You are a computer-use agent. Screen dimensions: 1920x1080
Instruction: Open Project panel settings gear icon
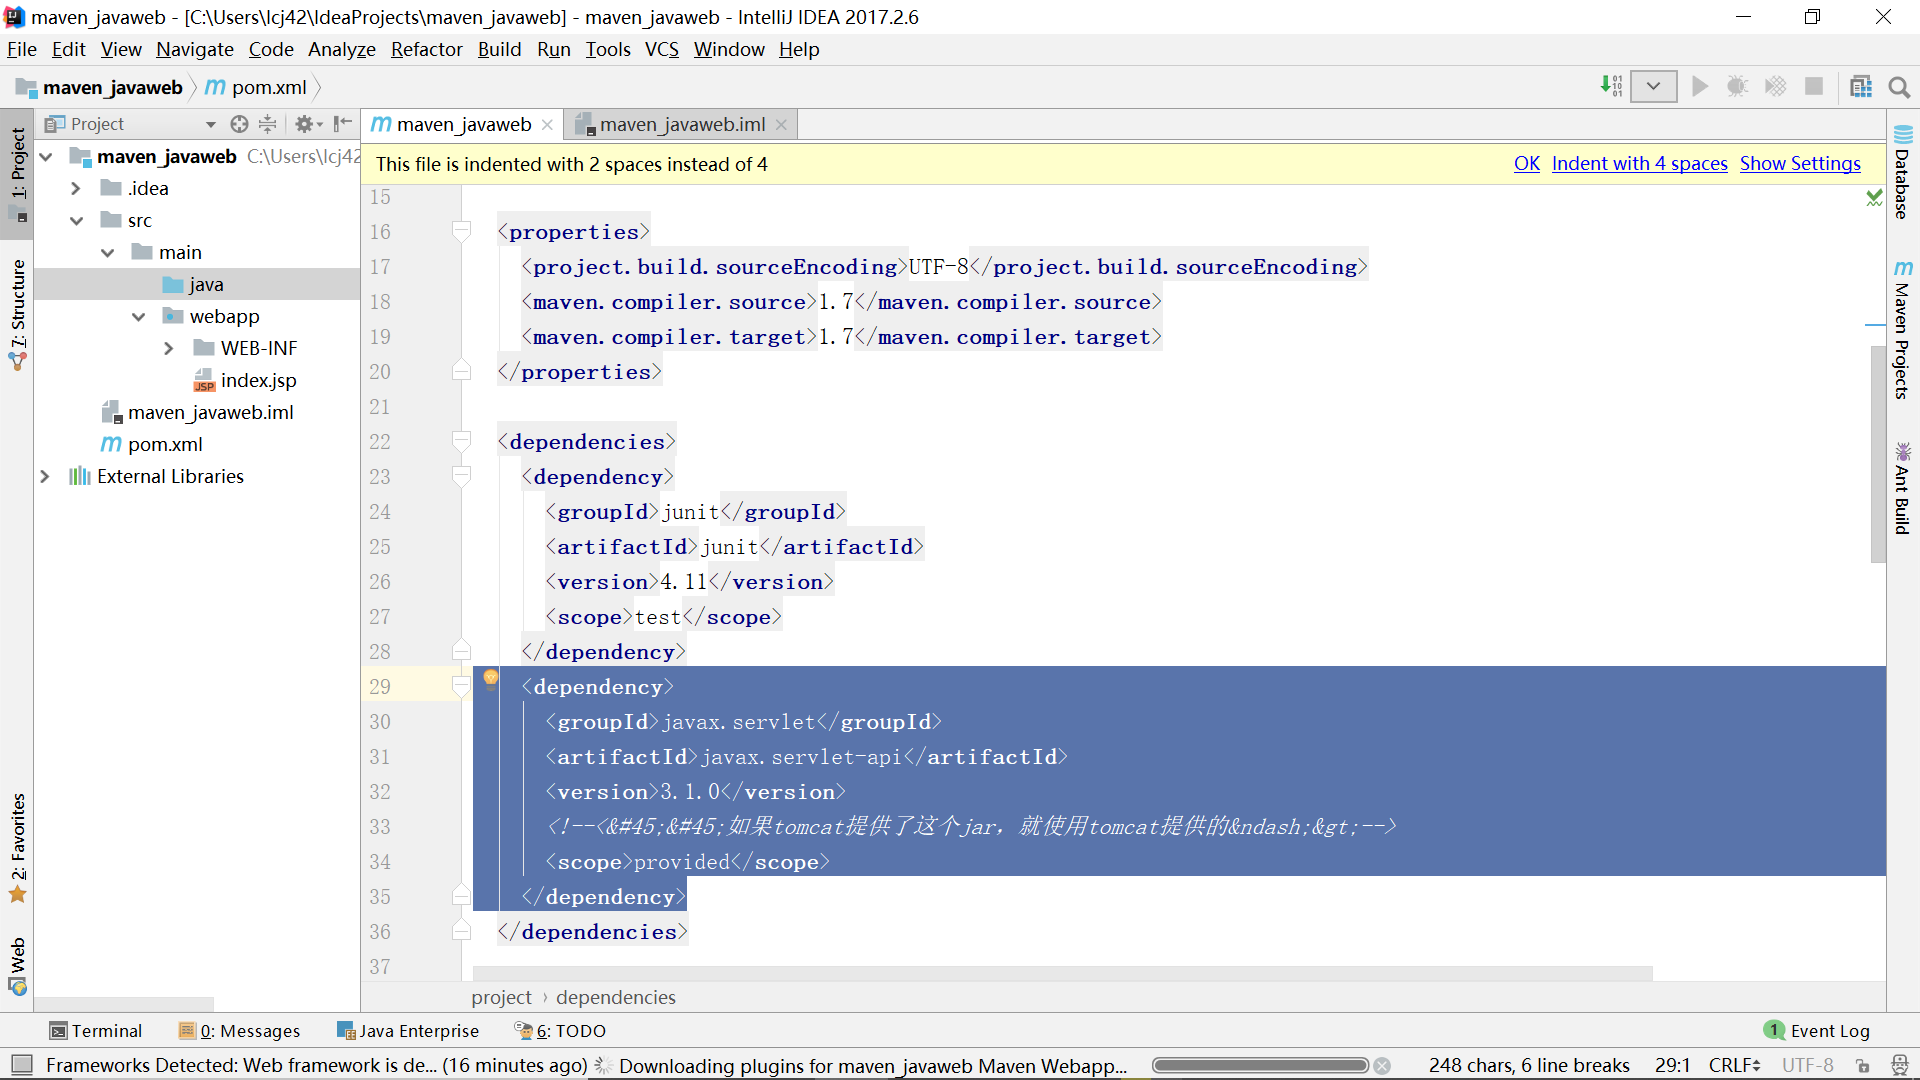(304, 124)
